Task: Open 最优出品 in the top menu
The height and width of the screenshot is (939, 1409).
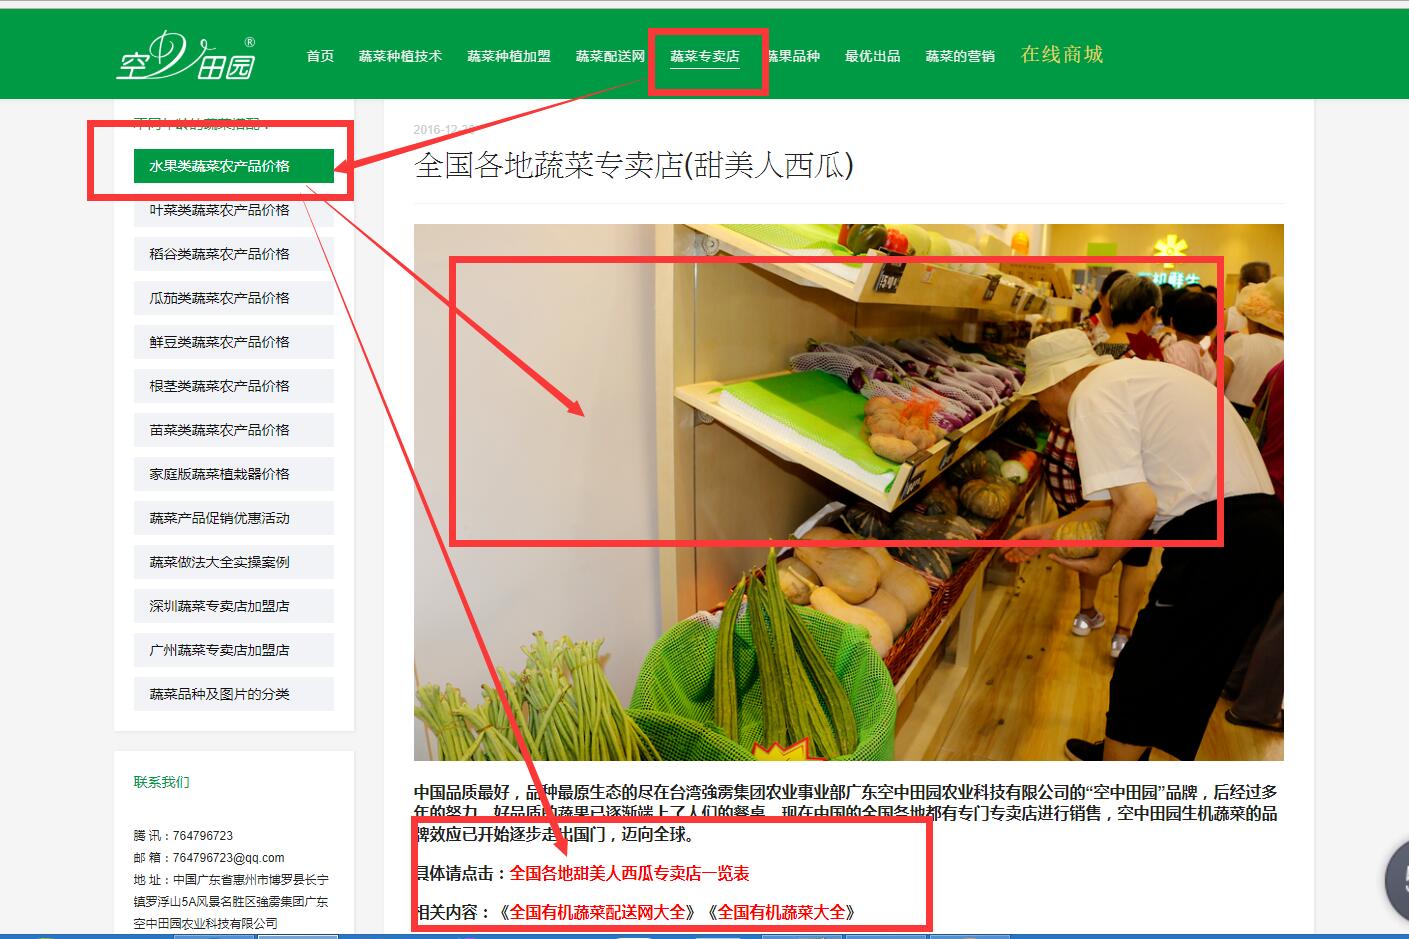Action: 872,56
